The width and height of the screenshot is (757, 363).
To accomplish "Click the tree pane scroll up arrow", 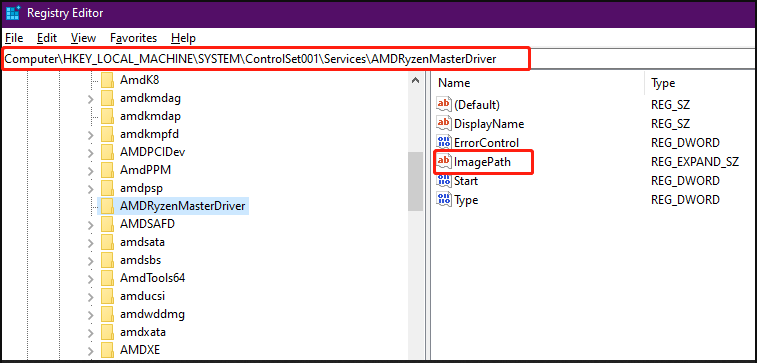I will (x=415, y=80).
